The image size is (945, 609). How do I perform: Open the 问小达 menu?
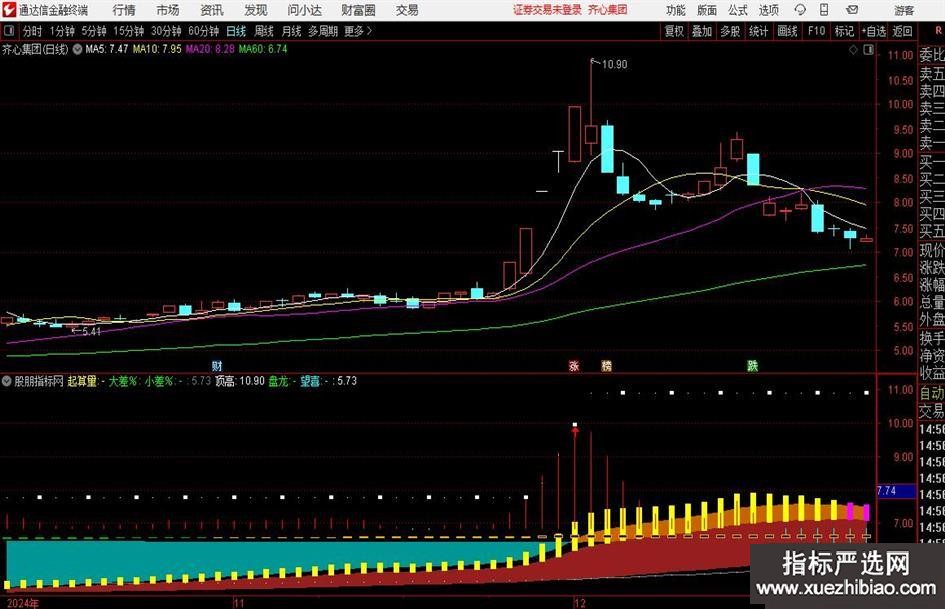(x=304, y=10)
